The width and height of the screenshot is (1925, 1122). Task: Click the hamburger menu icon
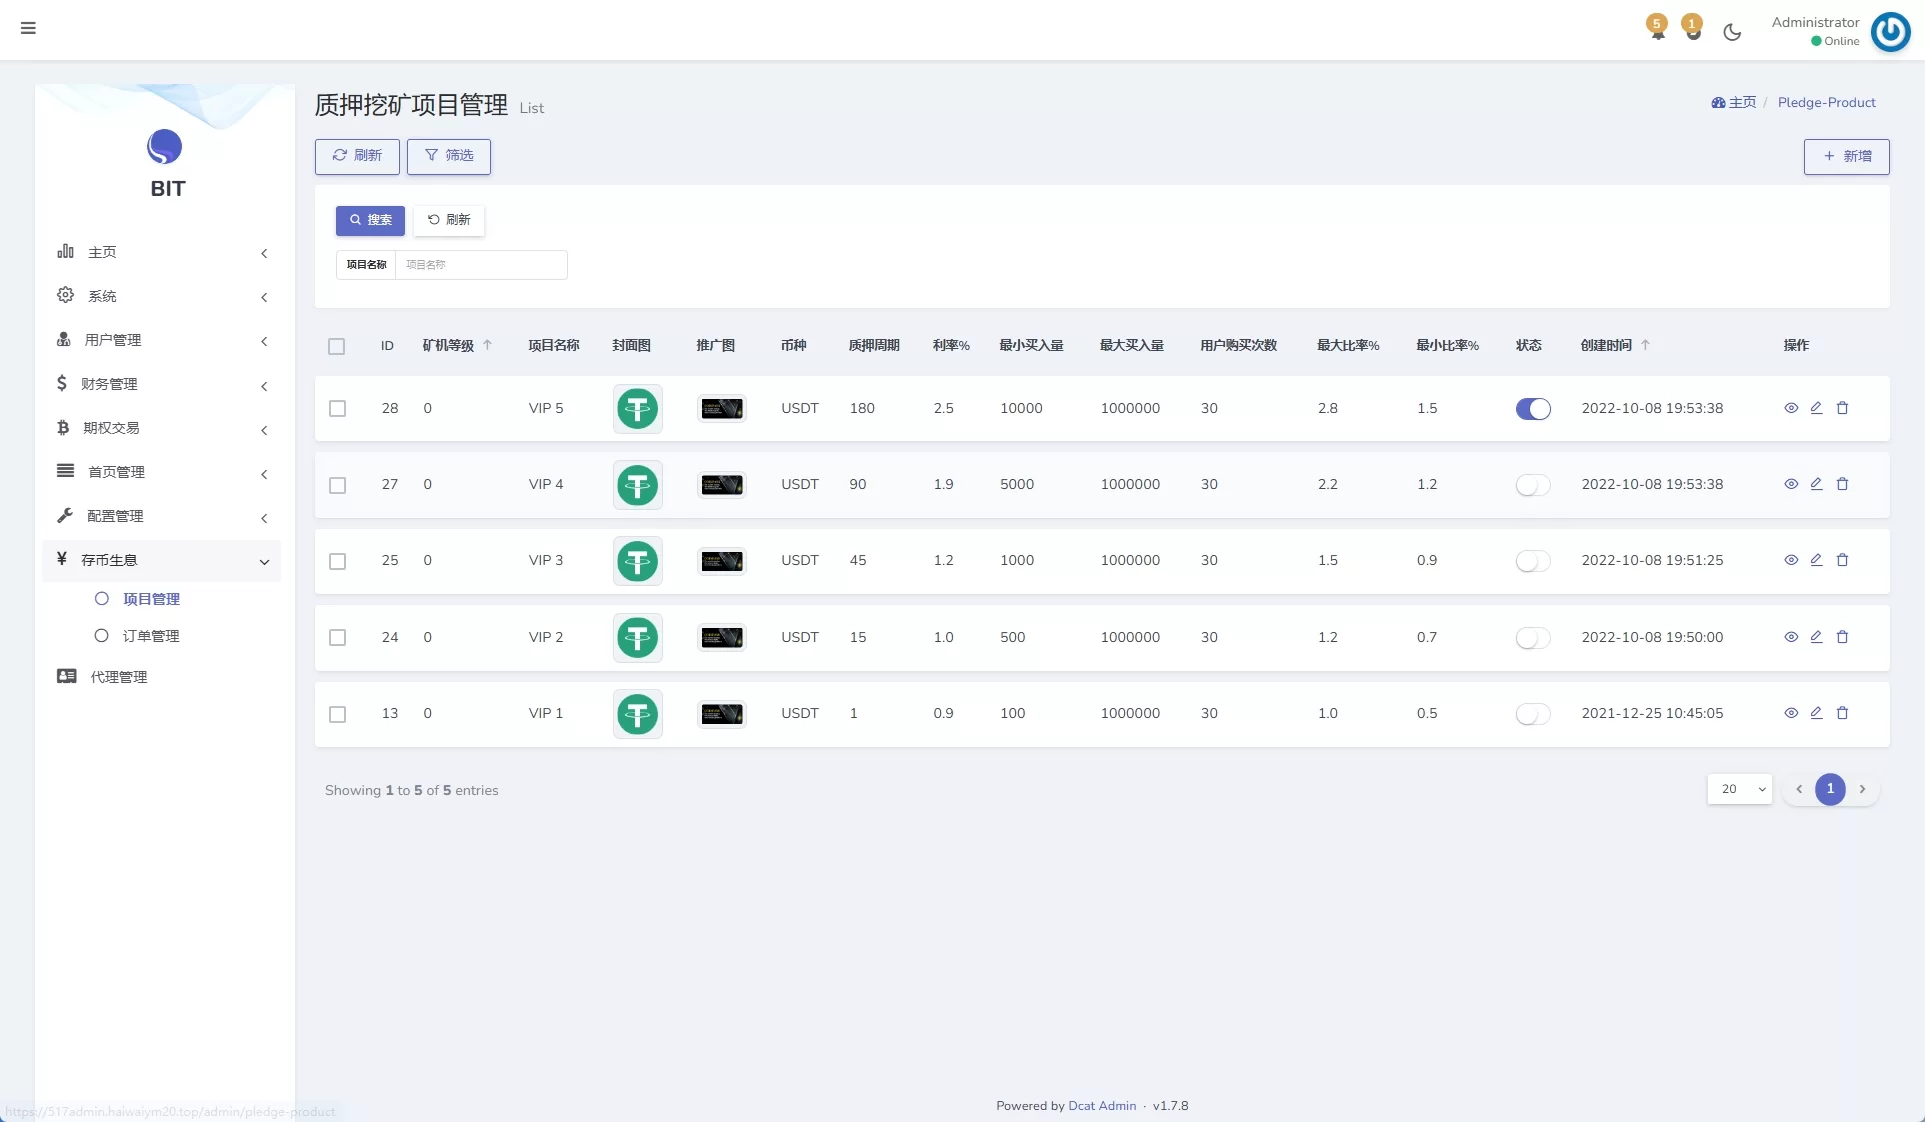pos(28,28)
